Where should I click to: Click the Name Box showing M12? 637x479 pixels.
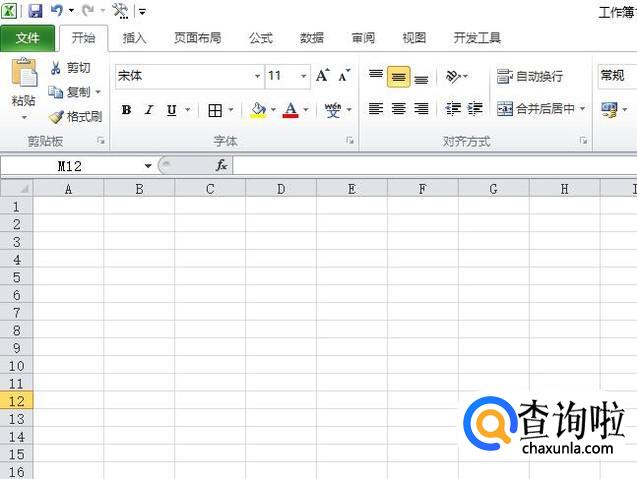(70, 166)
